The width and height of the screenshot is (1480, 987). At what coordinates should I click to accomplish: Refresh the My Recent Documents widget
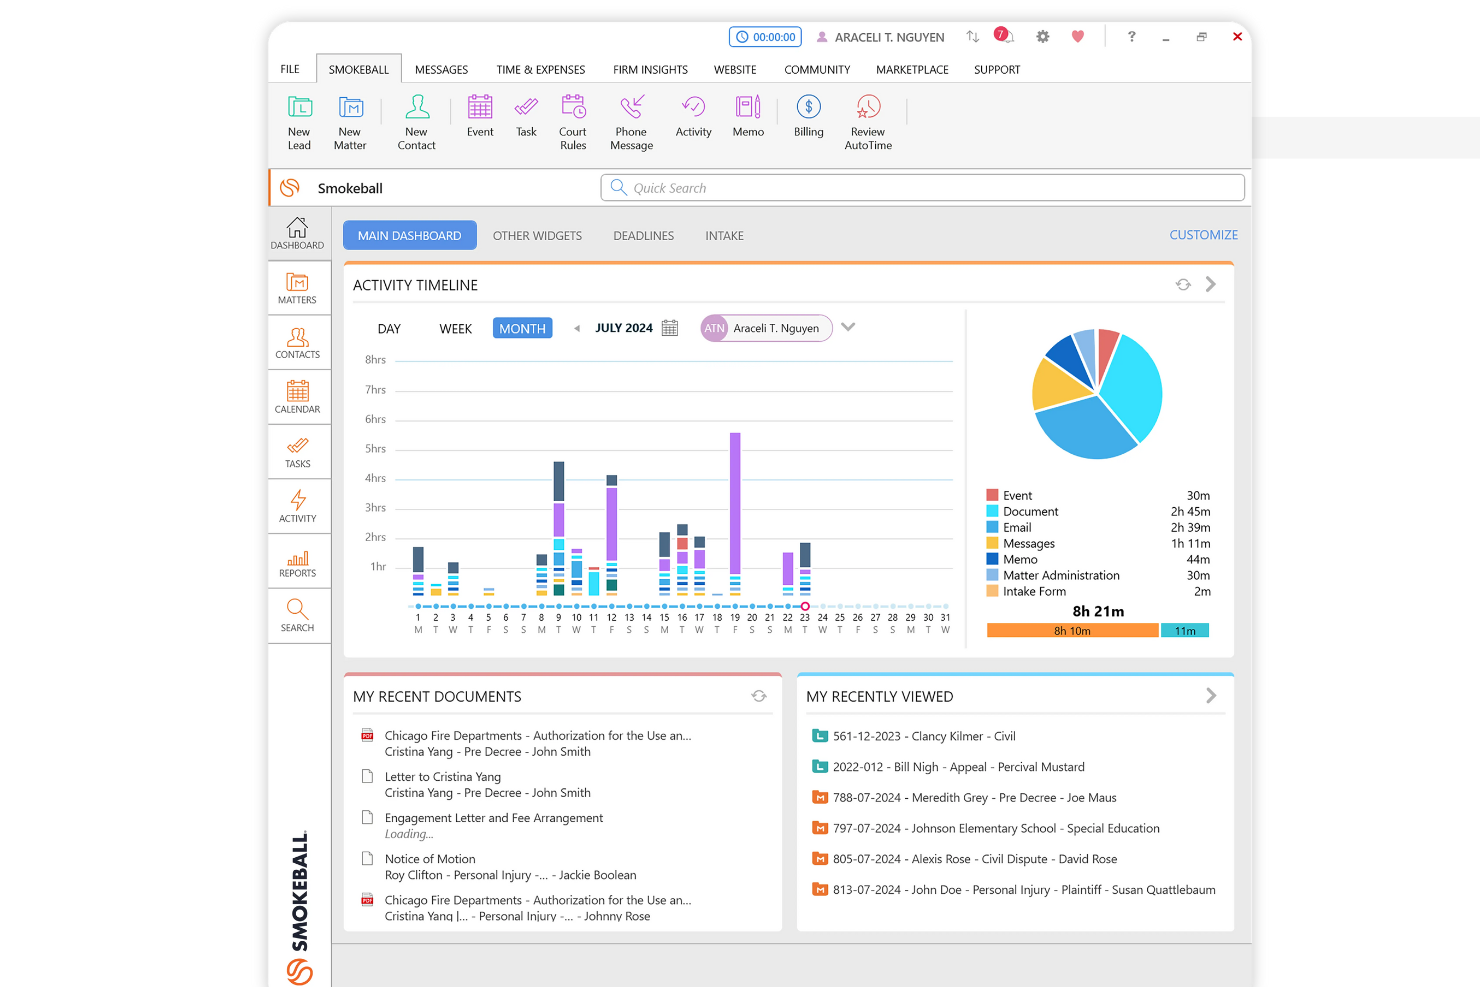pos(759,696)
